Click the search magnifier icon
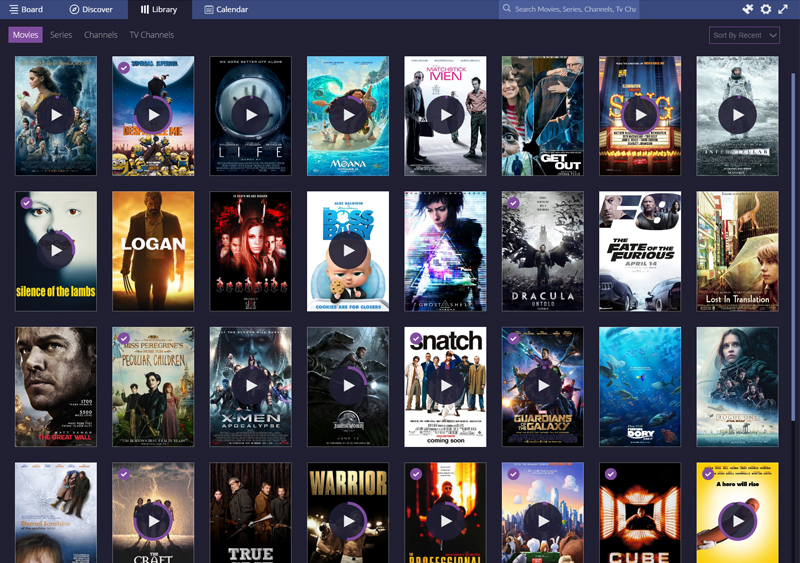The image size is (800, 563). [x=507, y=9]
